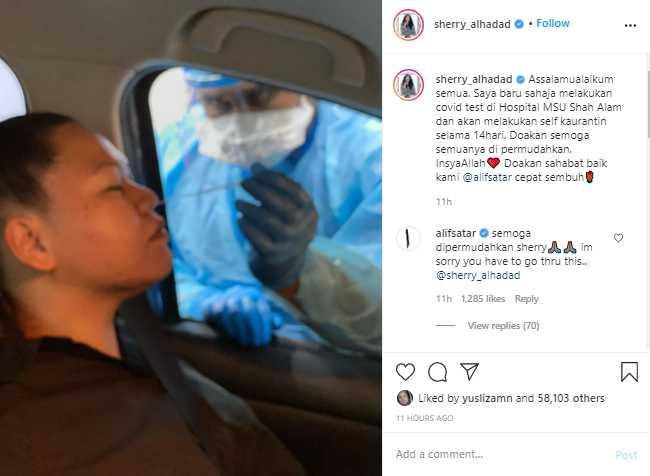Like the post with the heart icon

pos(405,372)
